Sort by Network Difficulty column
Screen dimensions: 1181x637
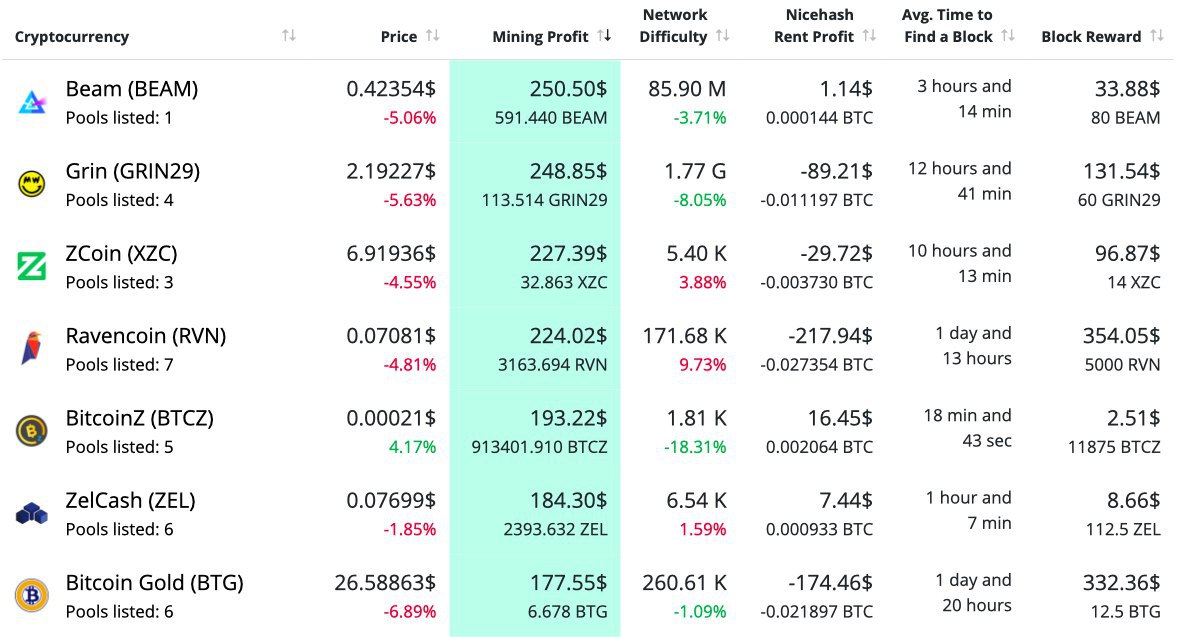(723, 36)
